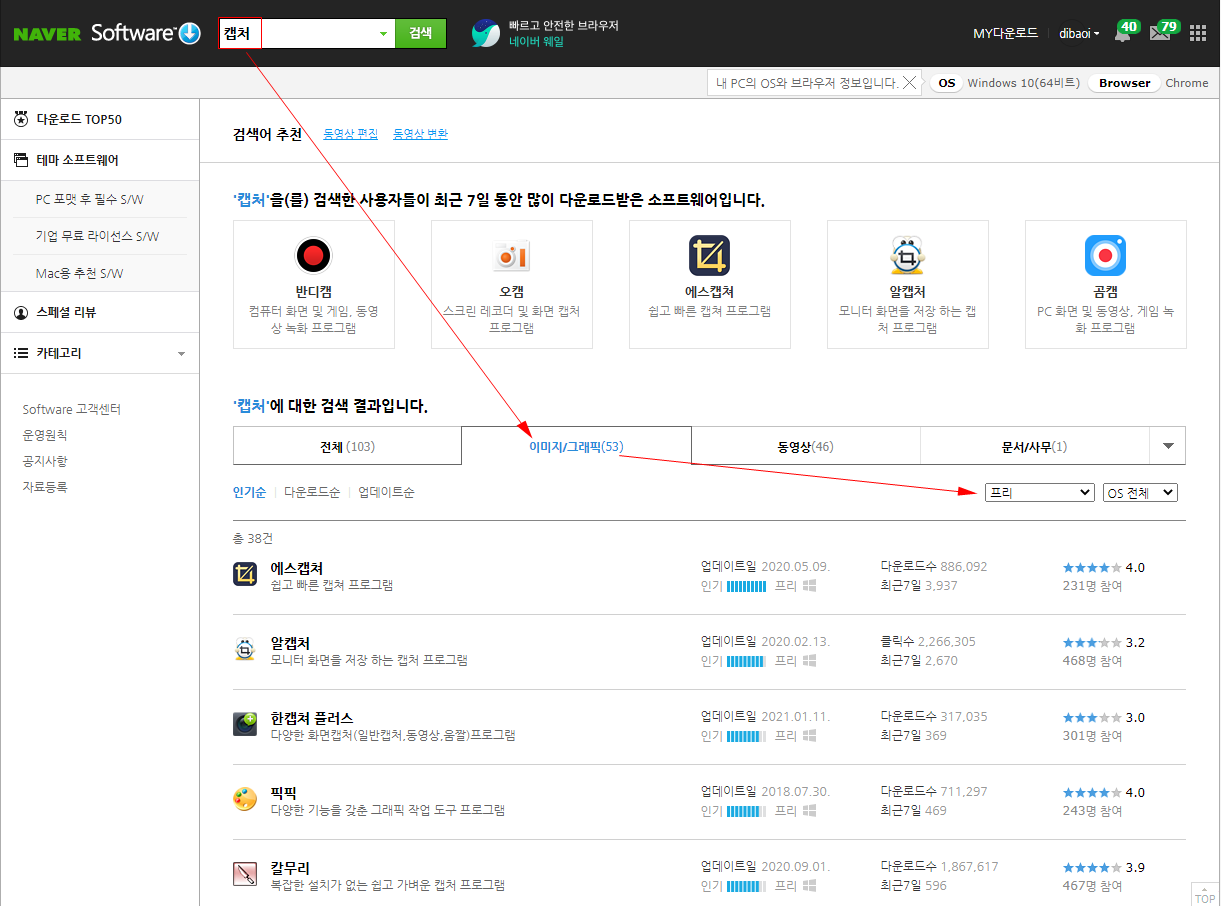The height and width of the screenshot is (906, 1221).
Task: Open the 칼무리 result title
Action: 290,868
